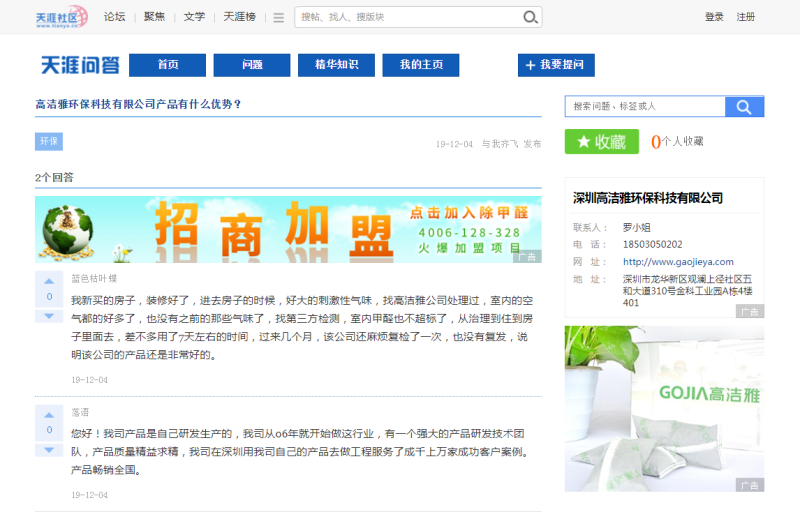Click the 0个人收藏 count

tap(677, 141)
